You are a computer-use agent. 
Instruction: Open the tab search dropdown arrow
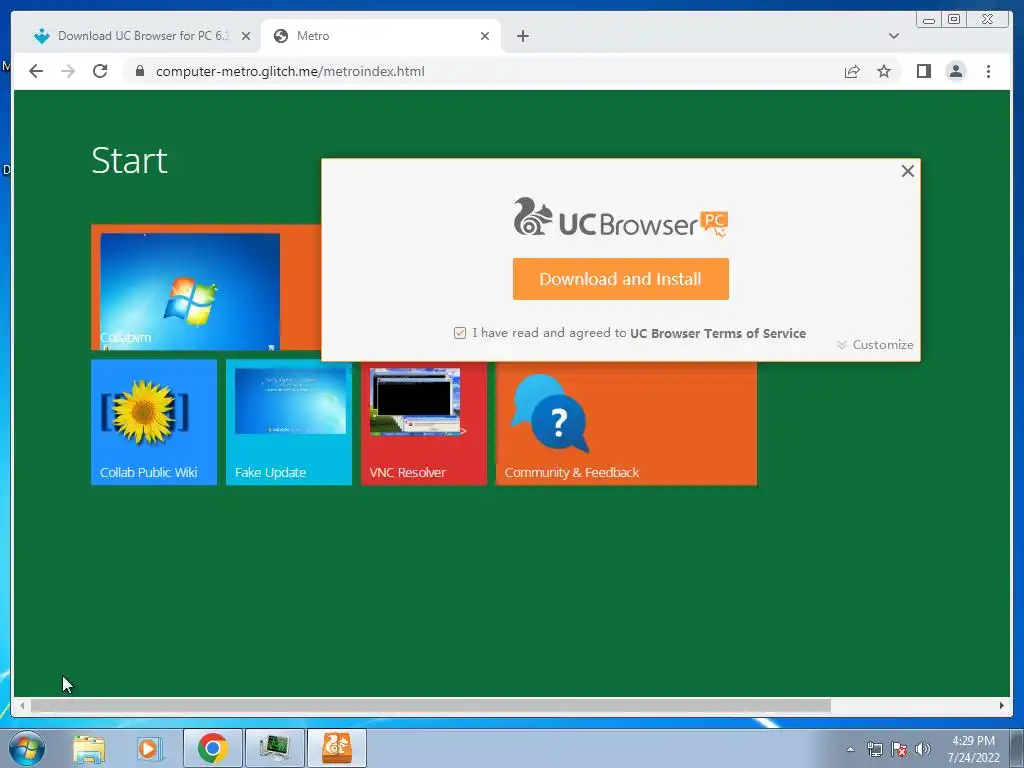coord(893,36)
